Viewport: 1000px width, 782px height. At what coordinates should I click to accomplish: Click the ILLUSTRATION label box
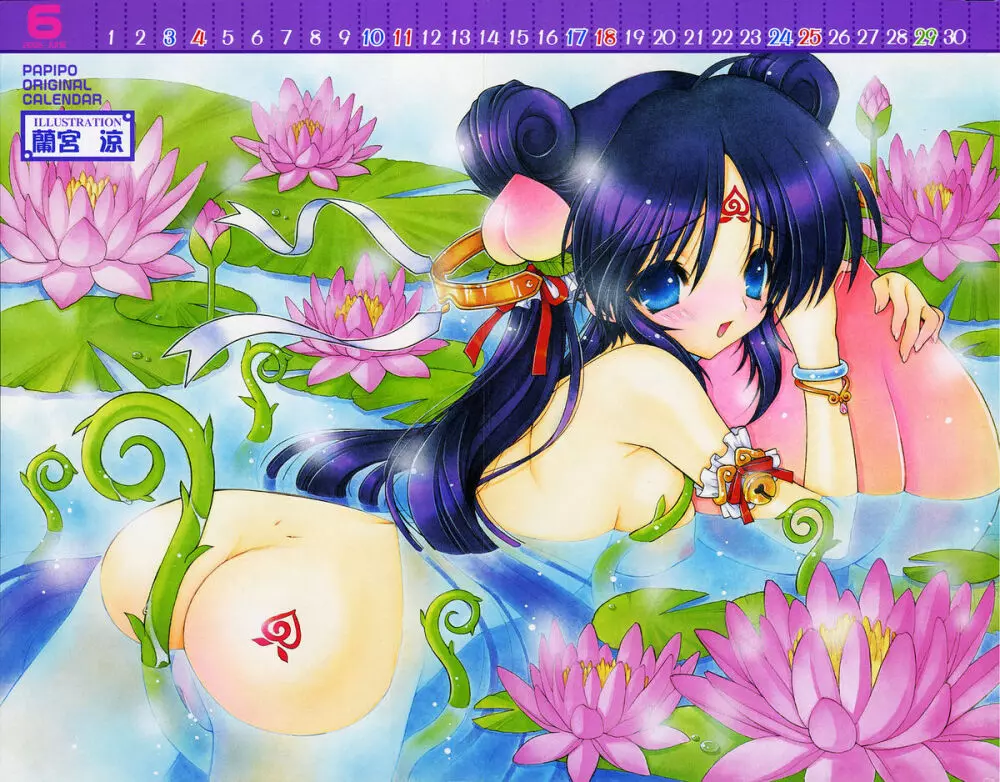77,122
